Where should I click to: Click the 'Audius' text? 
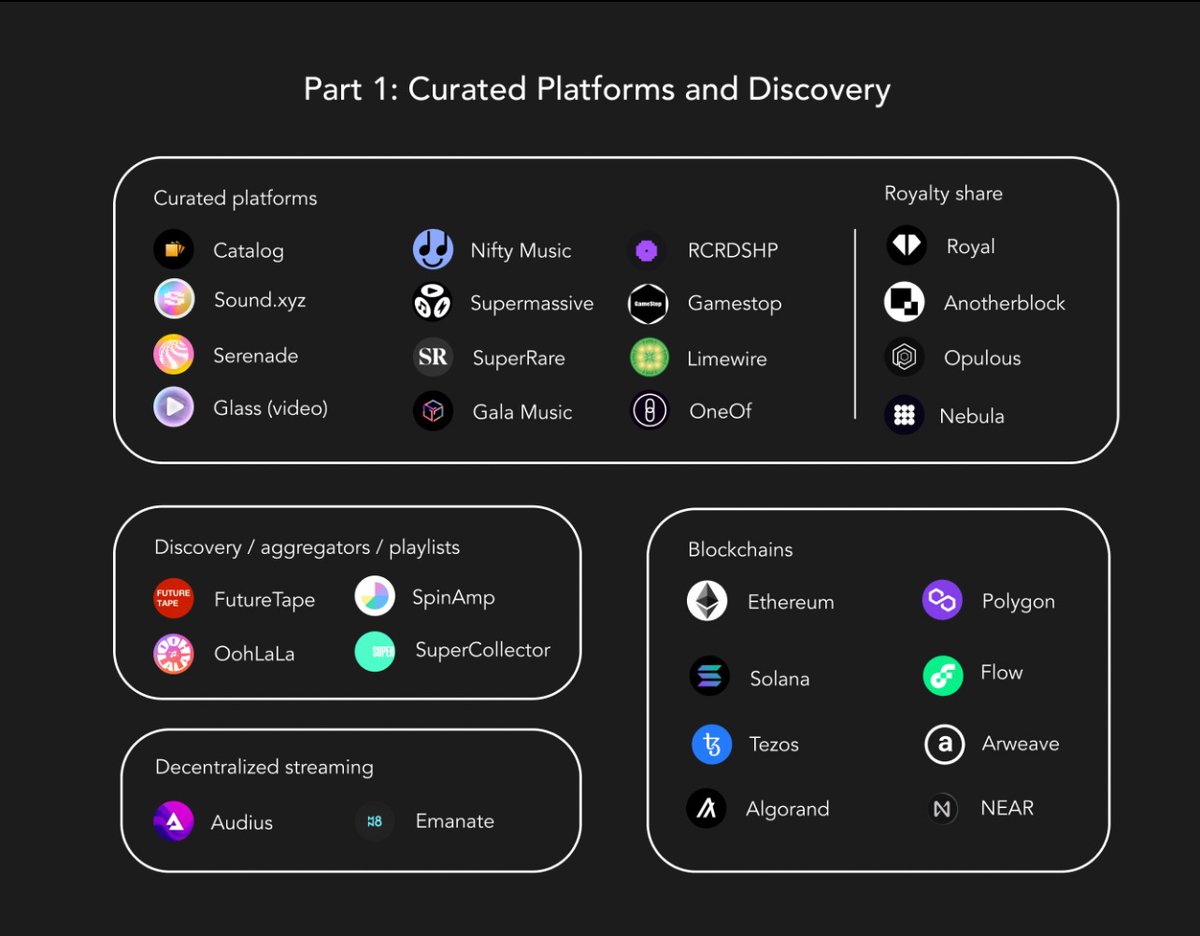[242, 822]
